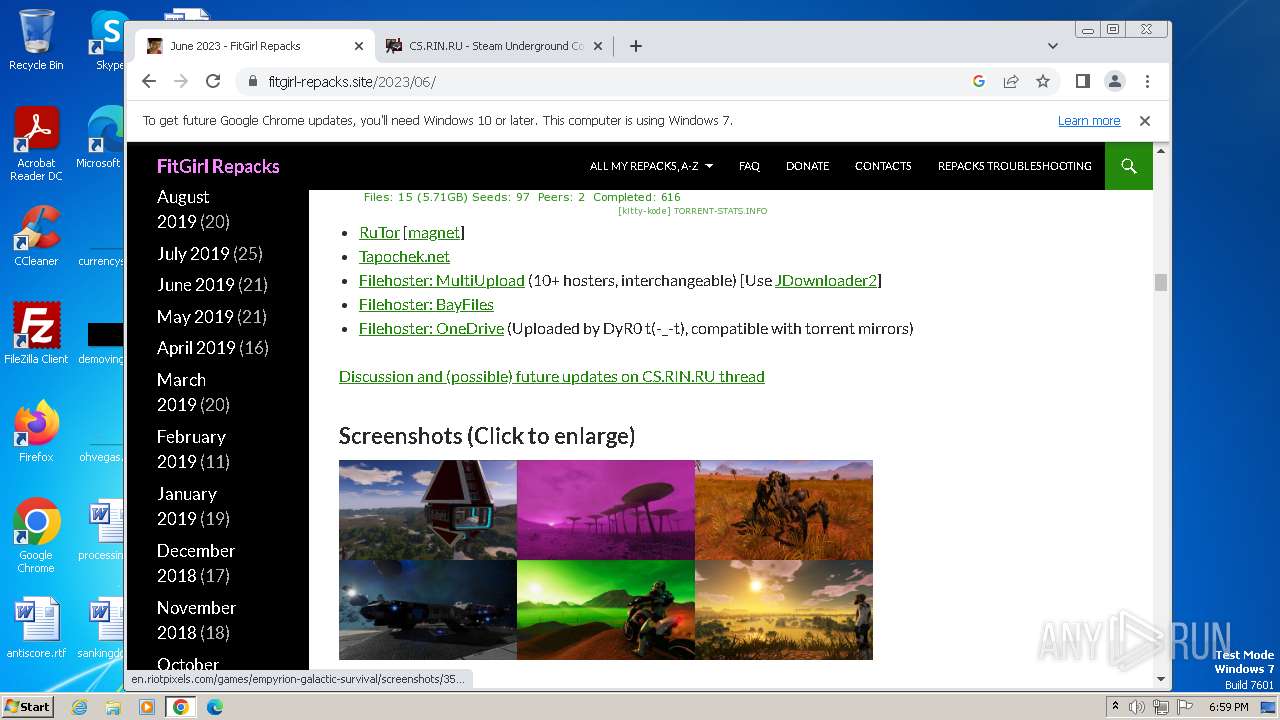Click the volume speaker tray icon
1280x720 pixels.
pyautogui.click(x=1137, y=707)
